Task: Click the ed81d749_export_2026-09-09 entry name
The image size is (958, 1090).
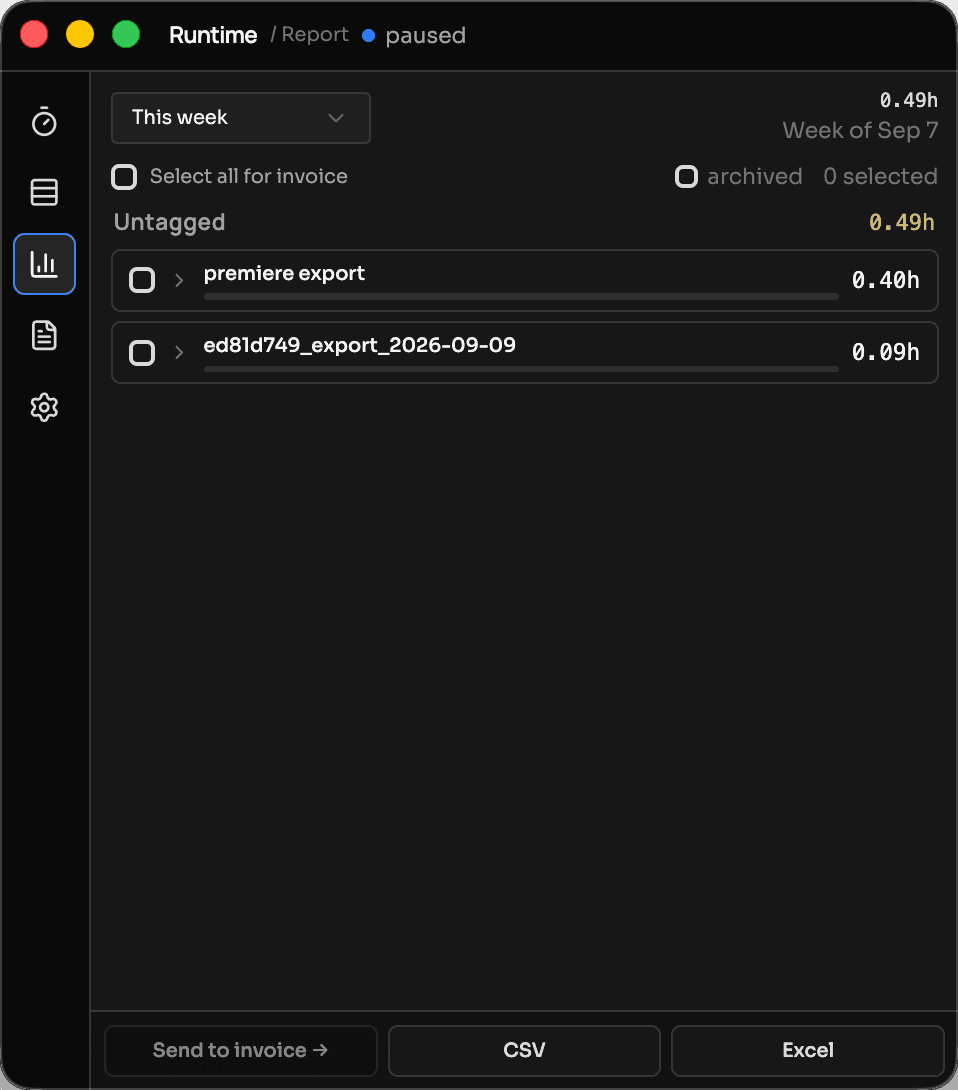Action: click(x=359, y=345)
